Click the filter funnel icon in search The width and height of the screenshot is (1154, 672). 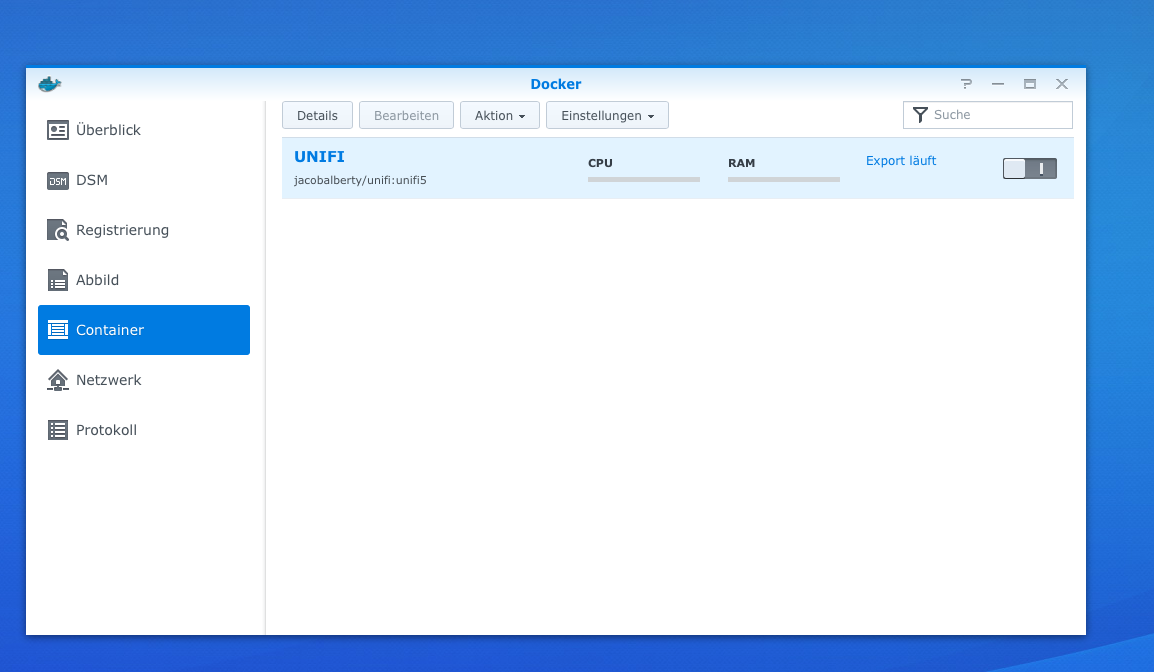pos(920,115)
